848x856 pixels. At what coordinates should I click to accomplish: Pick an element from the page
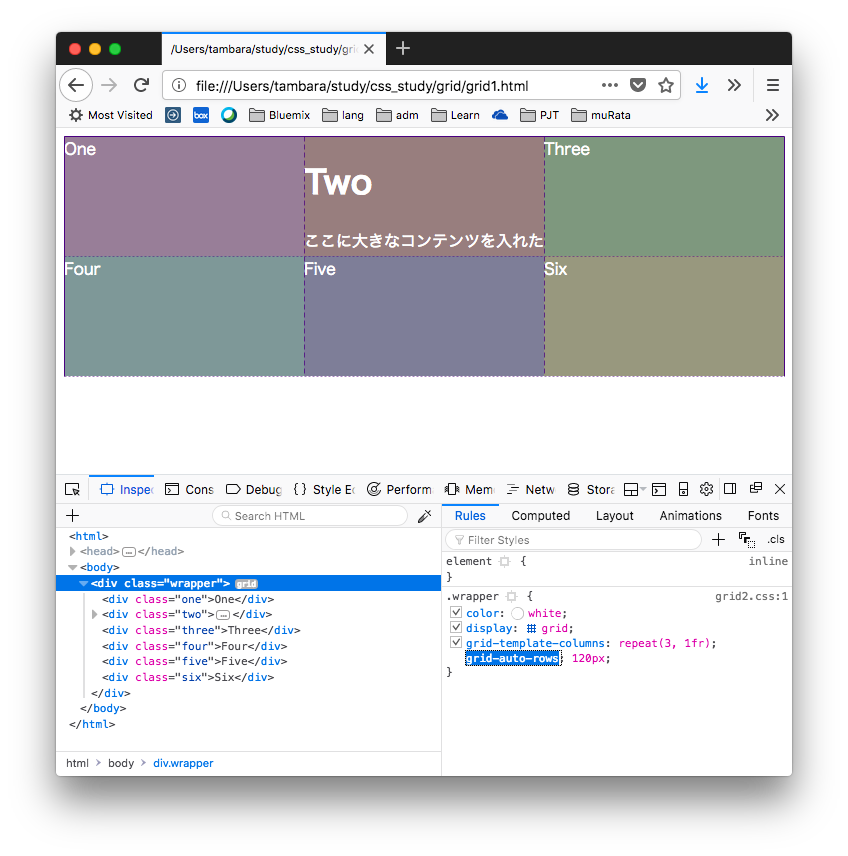(x=73, y=489)
